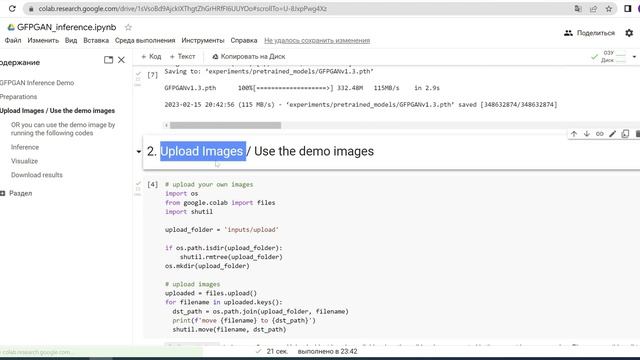Move the cell down with arrow icon
This screenshot has width=640, height=360.
pos(587,134)
